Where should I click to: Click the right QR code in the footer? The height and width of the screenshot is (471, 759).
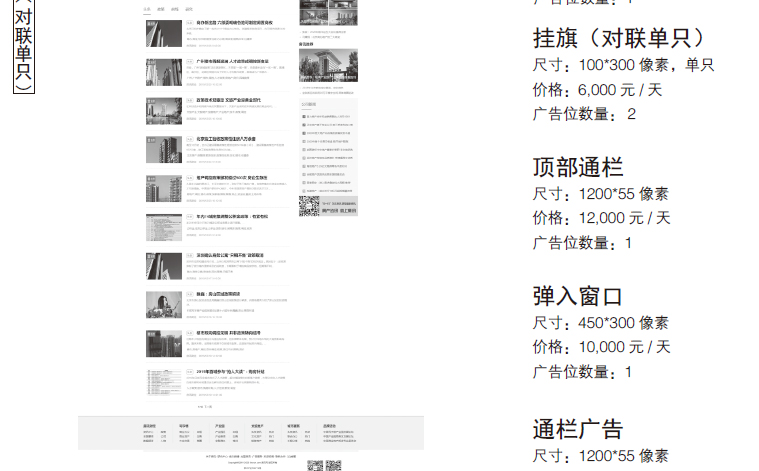[x=333, y=465]
